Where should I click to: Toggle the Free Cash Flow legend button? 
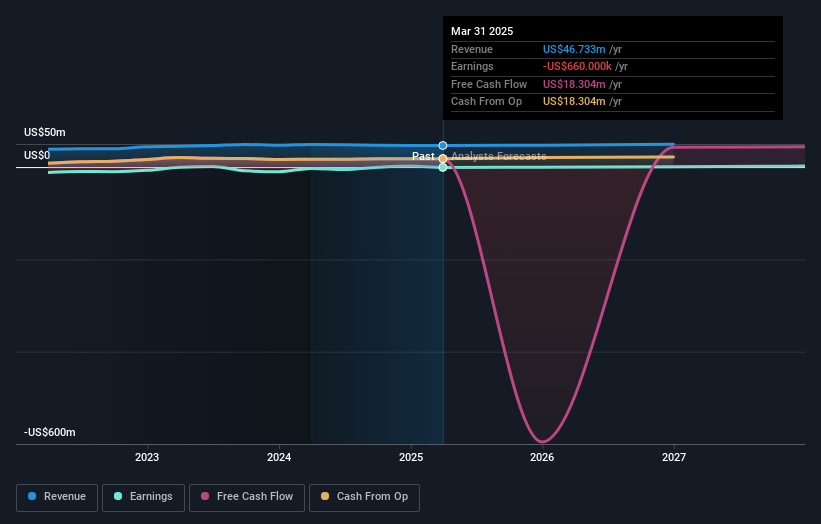pyautogui.click(x=247, y=497)
